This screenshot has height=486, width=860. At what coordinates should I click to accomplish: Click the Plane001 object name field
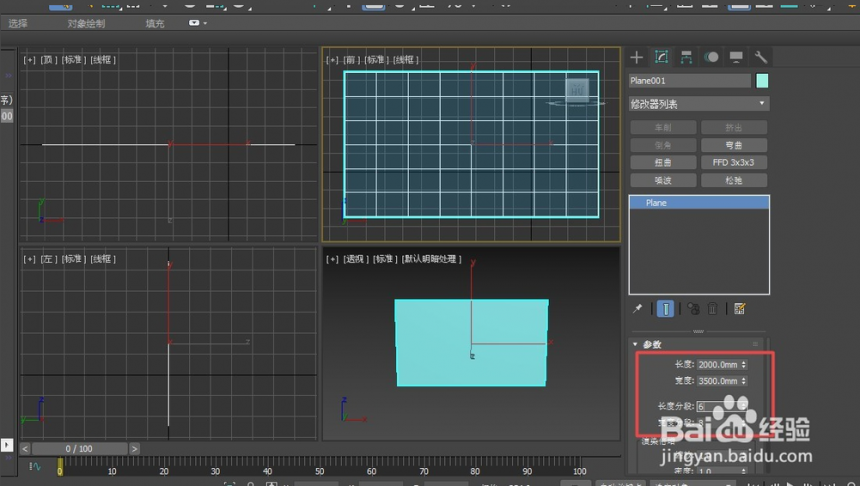click(x=689, y=81)
